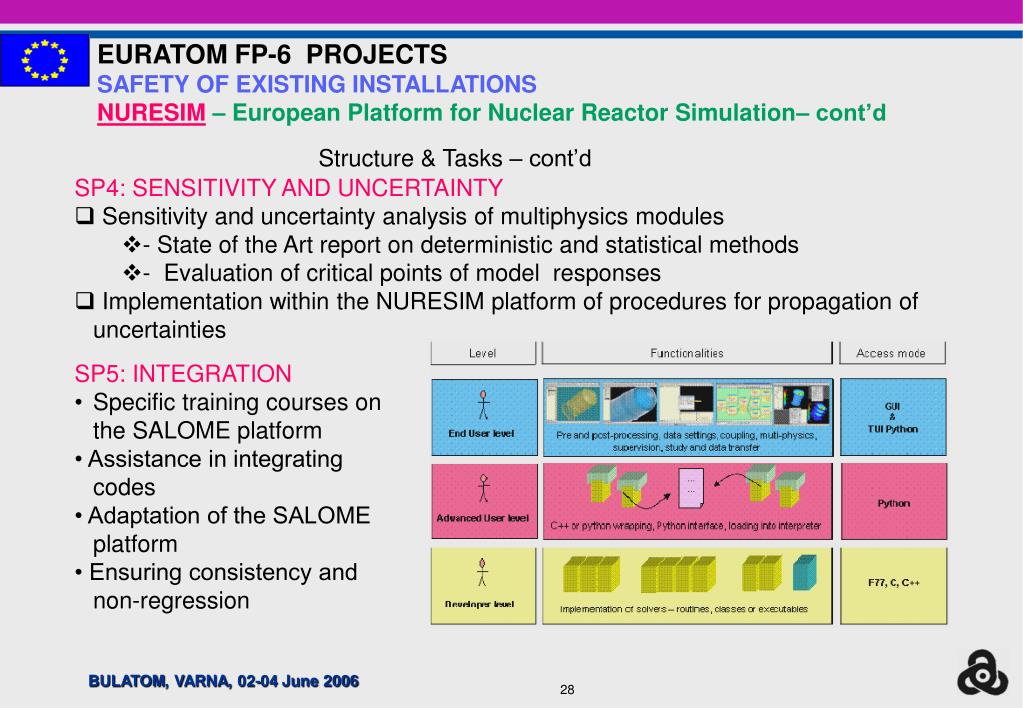Click the NURESIM hyperlink
Screen dimensions: 1023x708
[151, 113]
